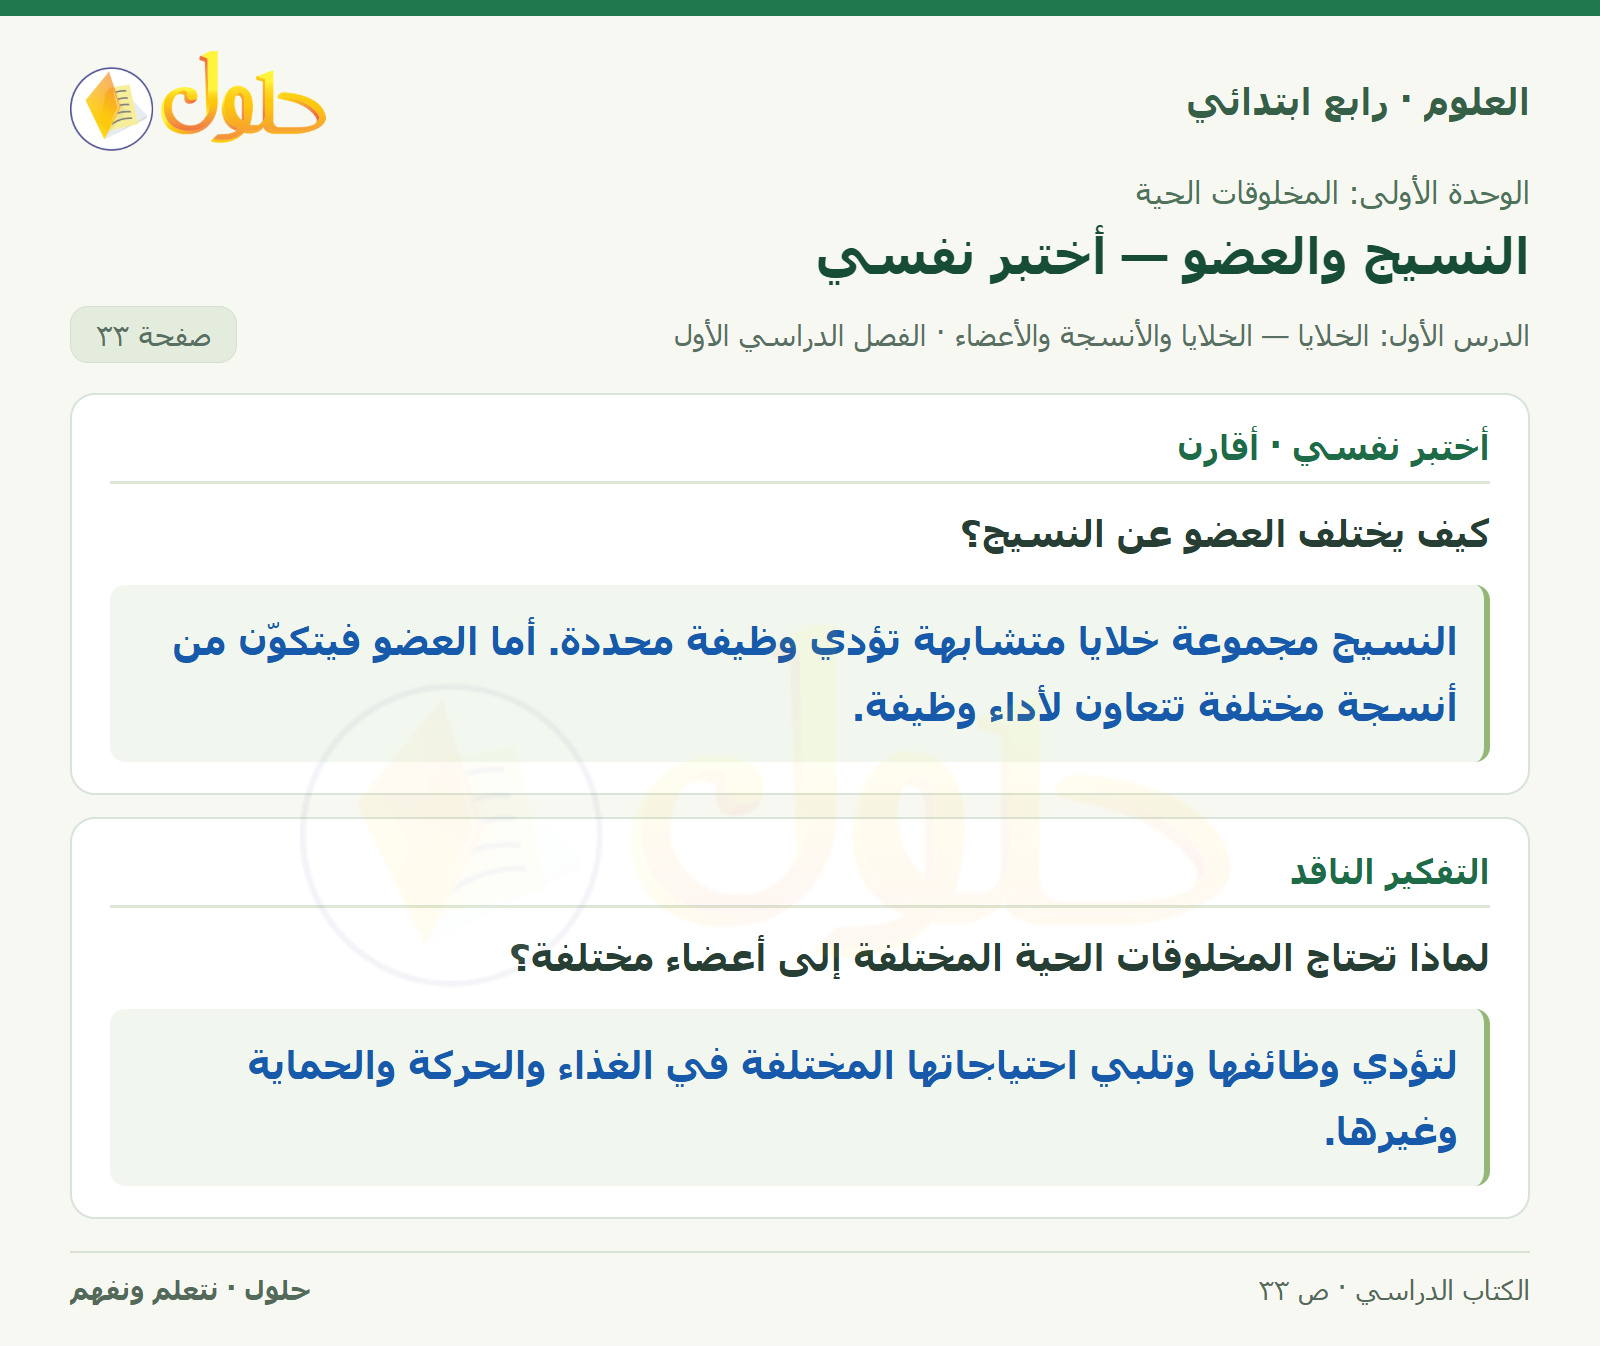
Task: Select the heading العلوم · رابع ابتدائي
Action: coord(1357,103)
